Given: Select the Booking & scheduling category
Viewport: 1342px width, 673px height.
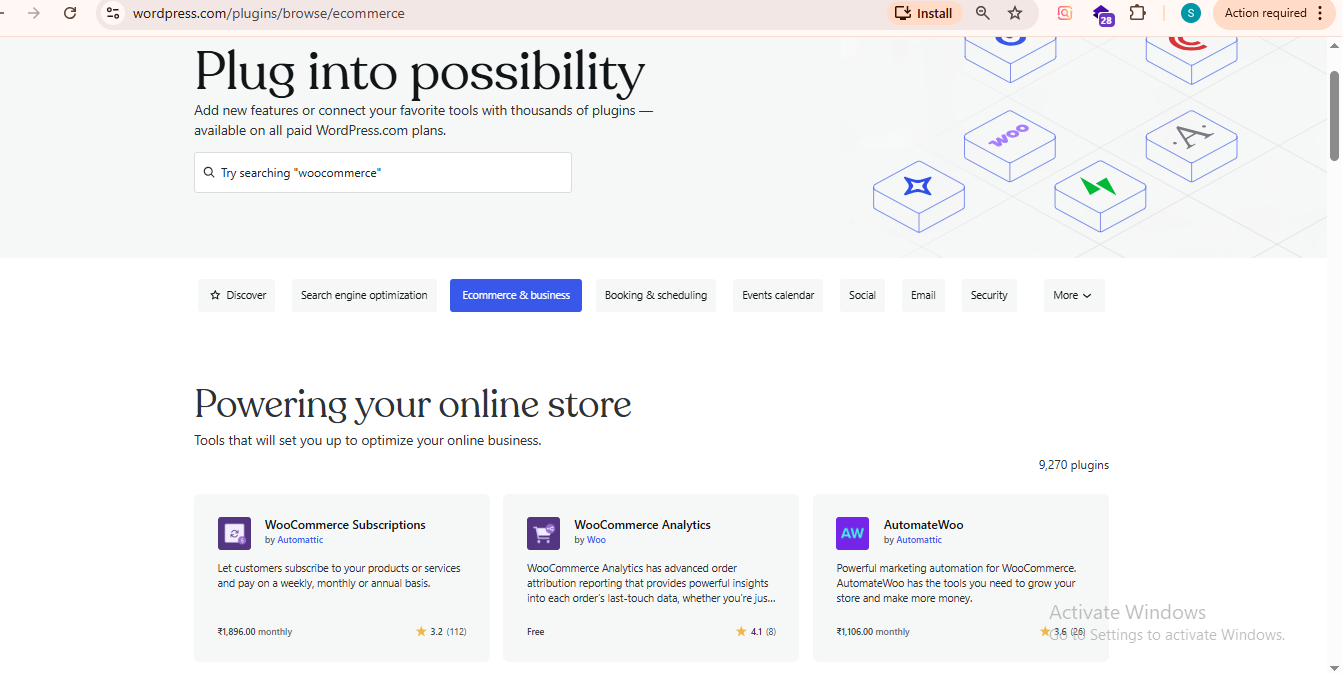Looking at the screenshot, I should 655,295.
